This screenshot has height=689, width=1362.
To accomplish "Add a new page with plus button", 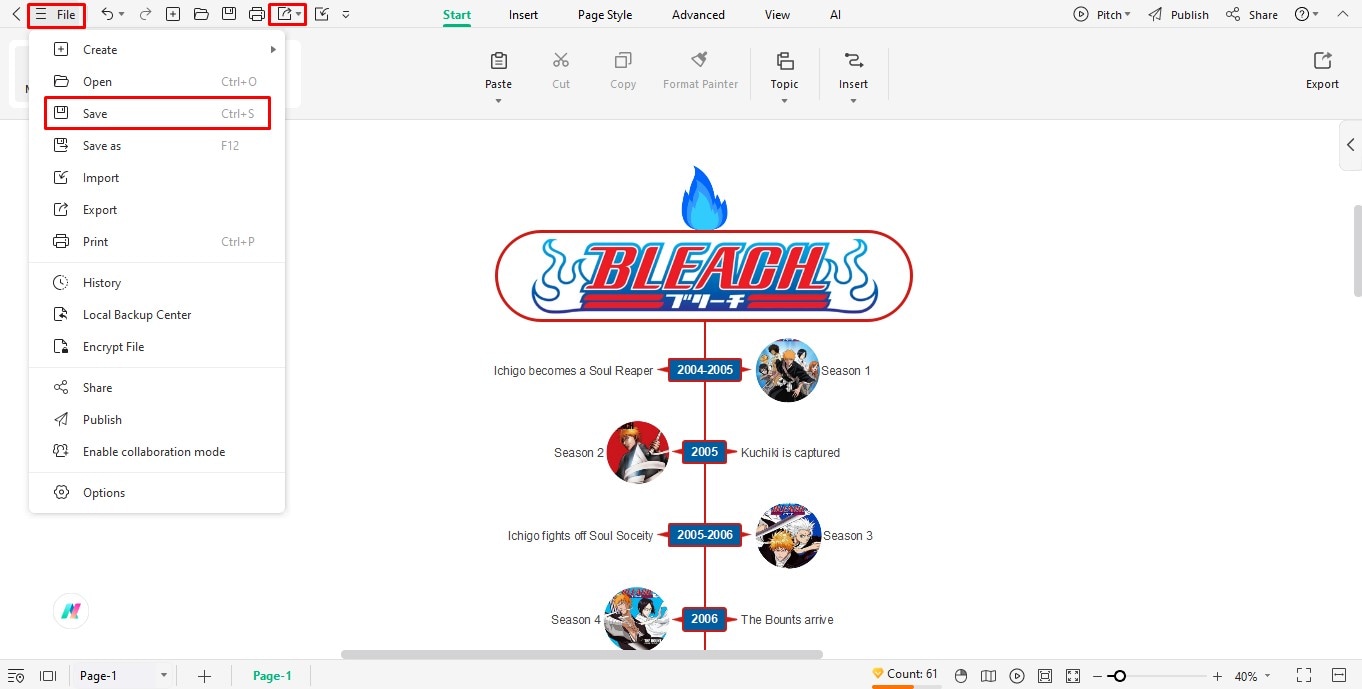I will [204, 676].
